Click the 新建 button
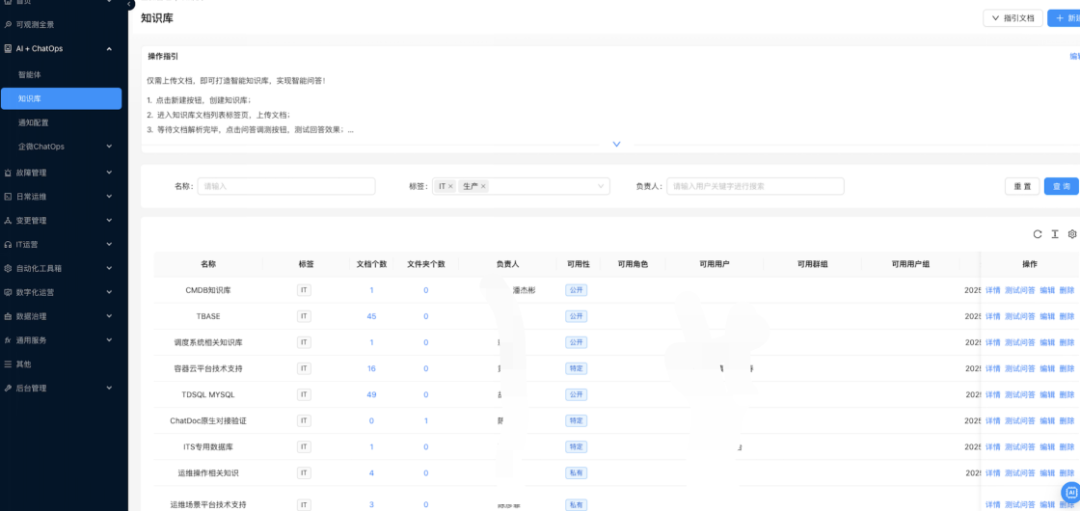The image size is (1080, 511). [1063, 19]
